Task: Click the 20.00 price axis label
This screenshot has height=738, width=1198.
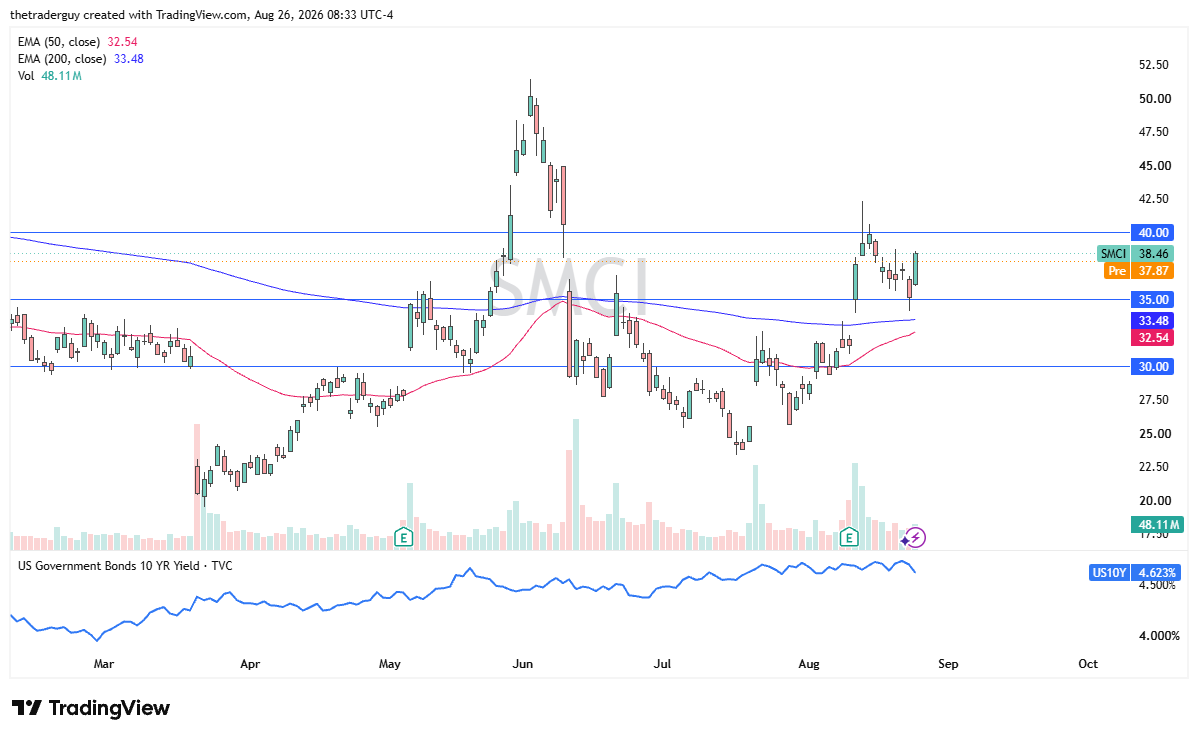Action: pyautogui.click(x=1154, y=501)
